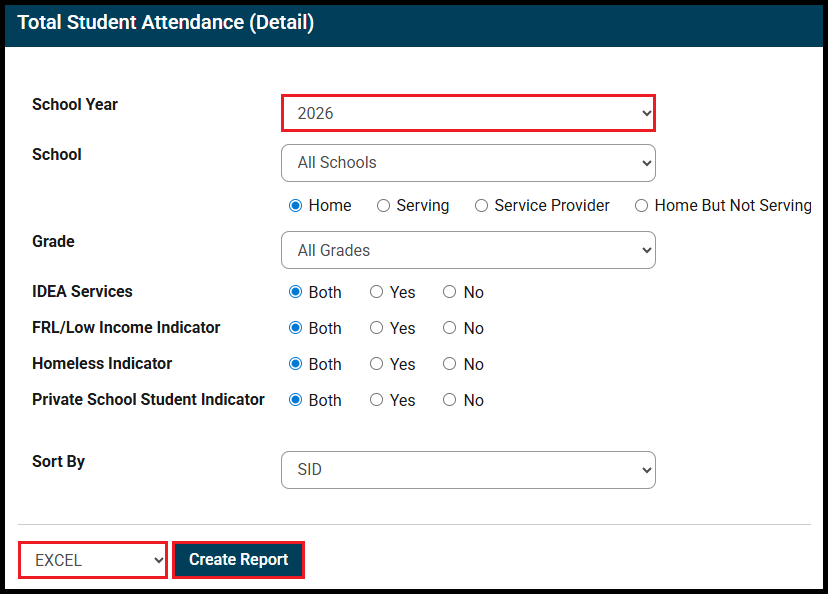Set Private School Student Indicator to No
828x594 pixels.
click(x=450, y=400)
